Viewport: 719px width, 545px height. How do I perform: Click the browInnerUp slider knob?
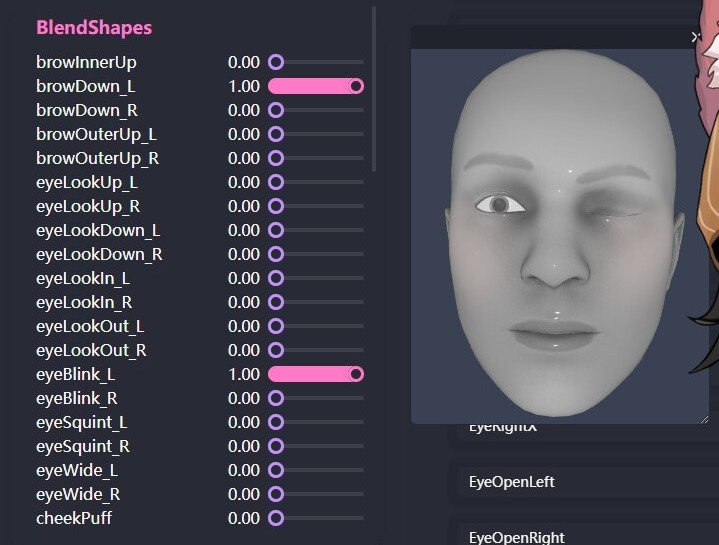tap(276, 62)
